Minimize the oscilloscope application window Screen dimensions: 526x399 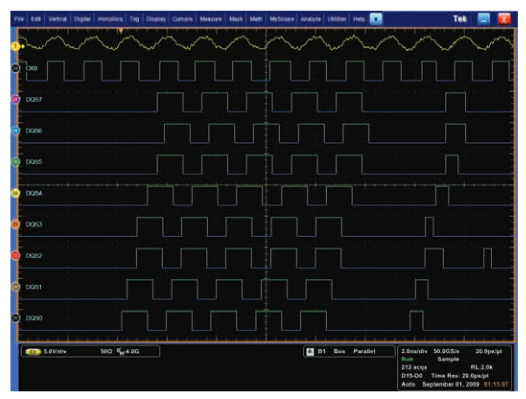[484, 19]
